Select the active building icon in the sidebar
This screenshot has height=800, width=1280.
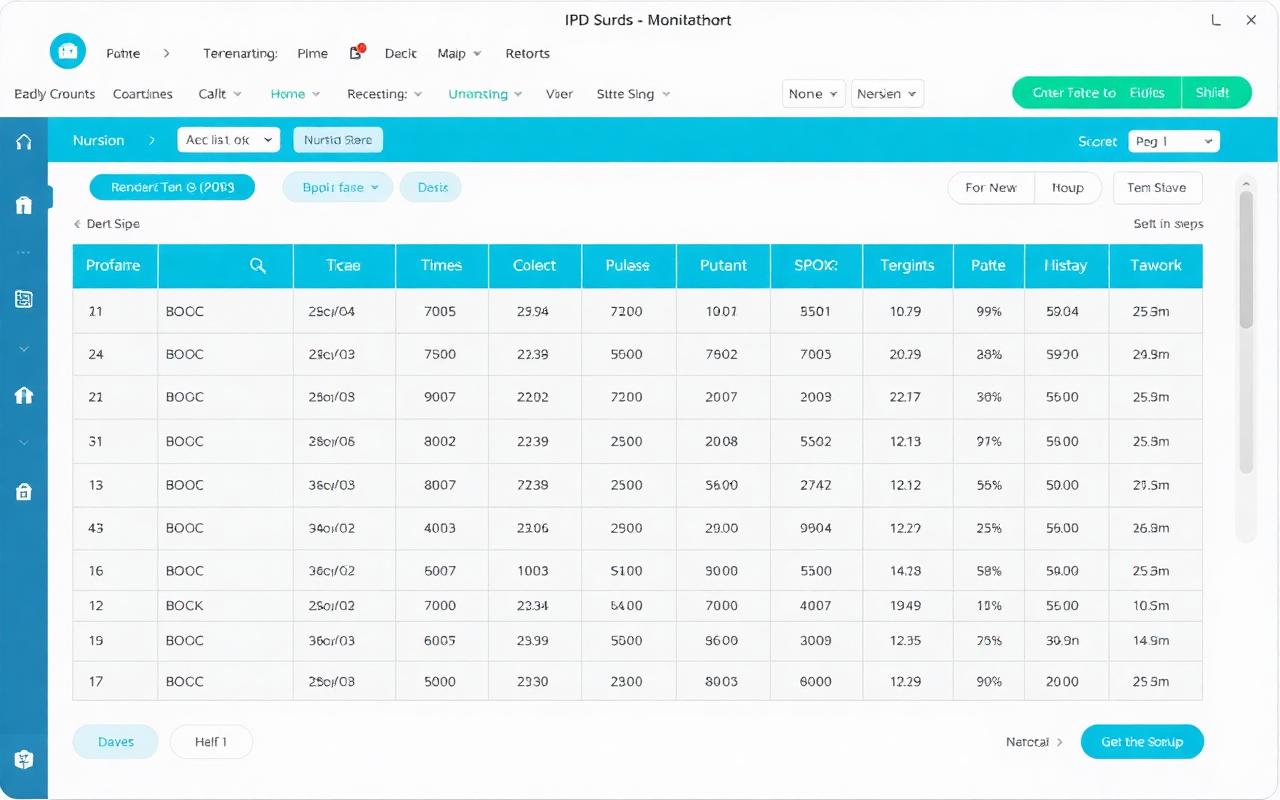coord(24,205)
